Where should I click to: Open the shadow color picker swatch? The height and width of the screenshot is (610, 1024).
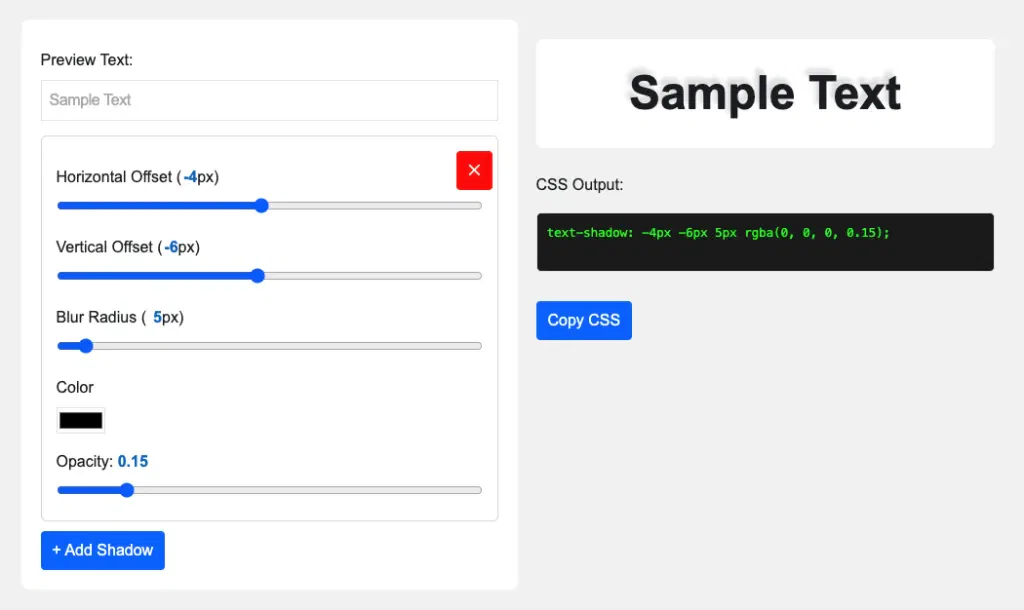click(x=80, y=420)
